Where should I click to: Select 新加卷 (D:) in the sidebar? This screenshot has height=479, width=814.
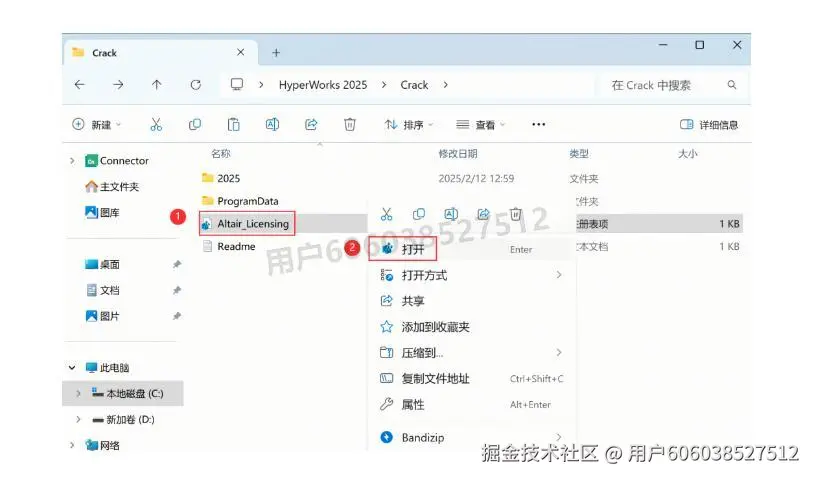click(124, 419)
